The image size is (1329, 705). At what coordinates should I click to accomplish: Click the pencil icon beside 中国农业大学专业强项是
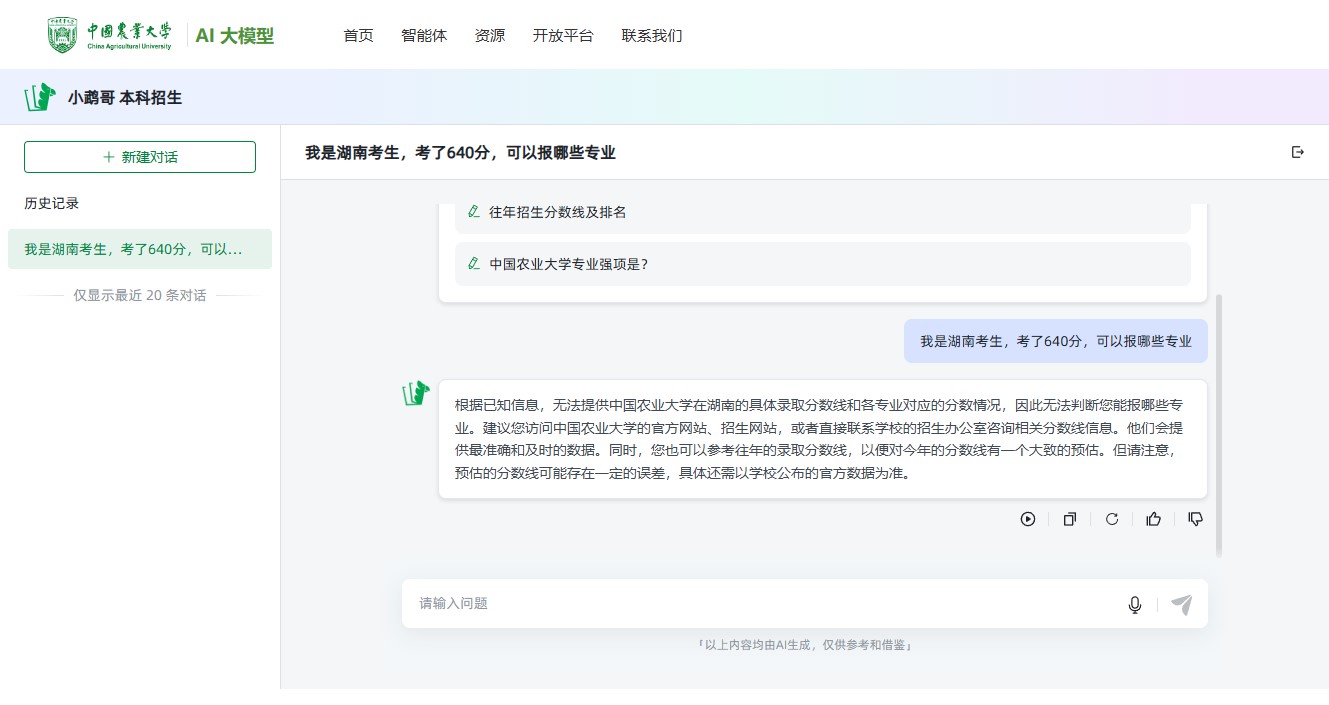pos(474,264)
